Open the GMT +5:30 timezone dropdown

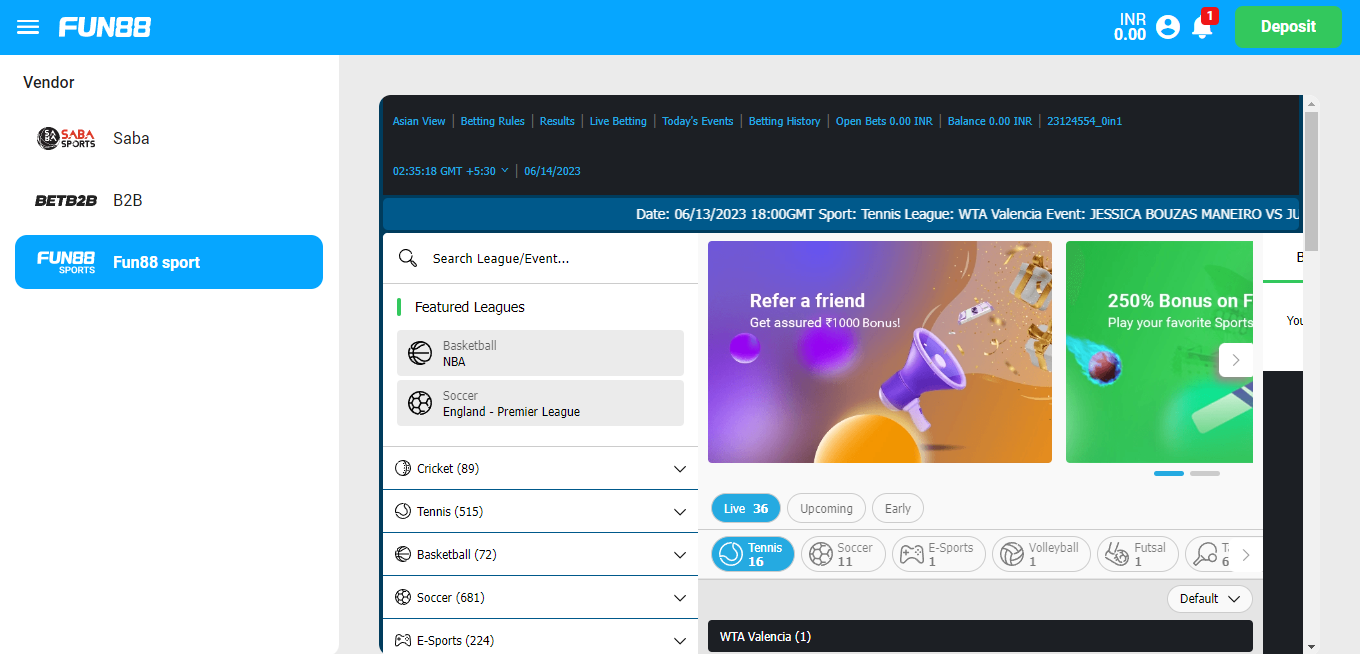point(451,171)
